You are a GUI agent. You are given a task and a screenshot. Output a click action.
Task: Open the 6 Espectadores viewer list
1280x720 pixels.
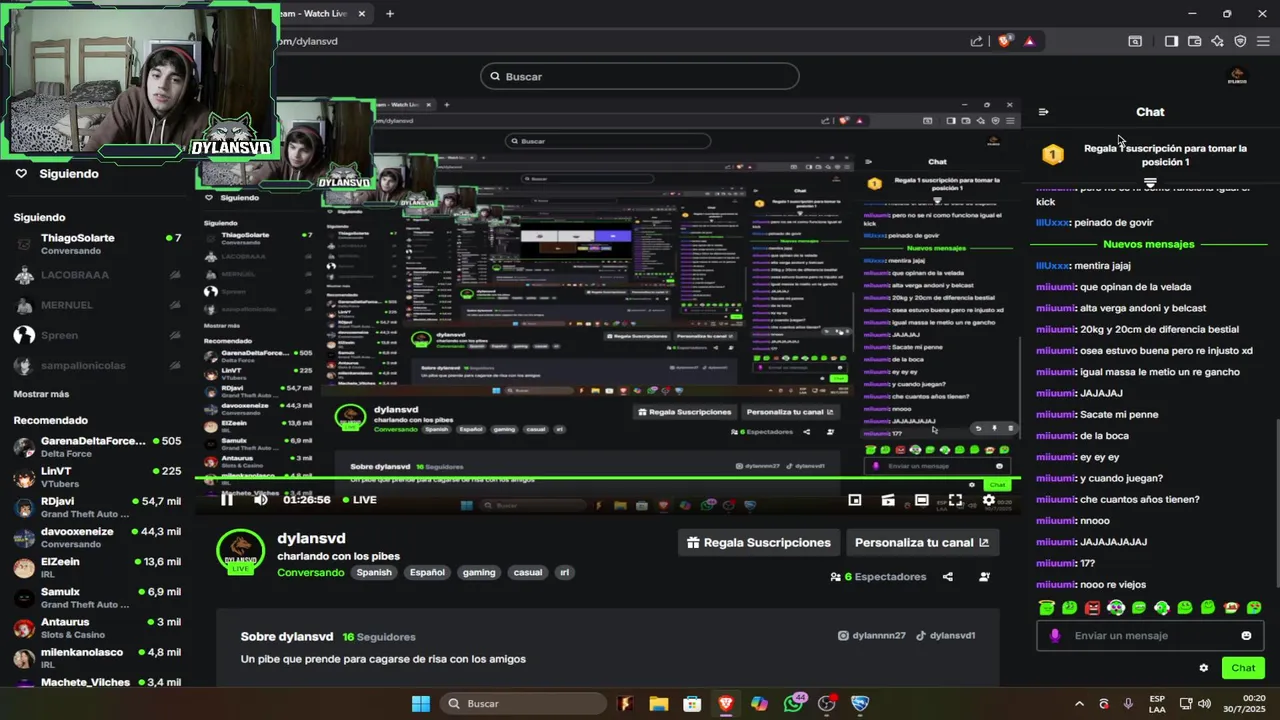click(x=878, y=577)
